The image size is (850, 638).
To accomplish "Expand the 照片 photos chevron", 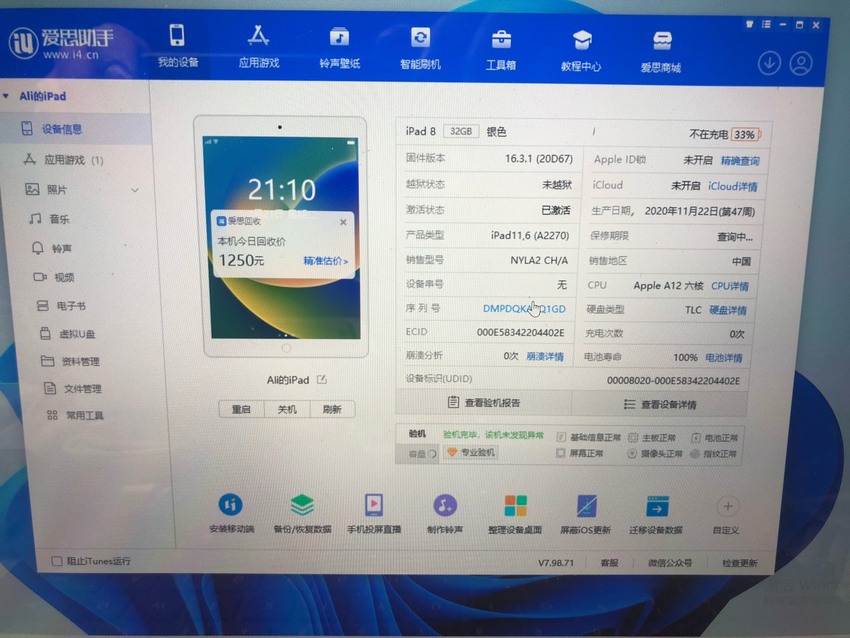I will tap(134, 190).
